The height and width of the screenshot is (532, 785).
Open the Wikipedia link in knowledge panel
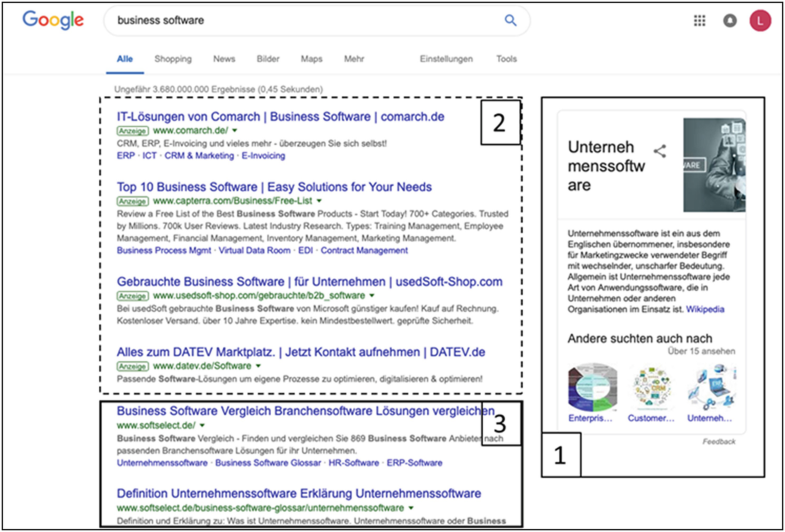[705, 309]
